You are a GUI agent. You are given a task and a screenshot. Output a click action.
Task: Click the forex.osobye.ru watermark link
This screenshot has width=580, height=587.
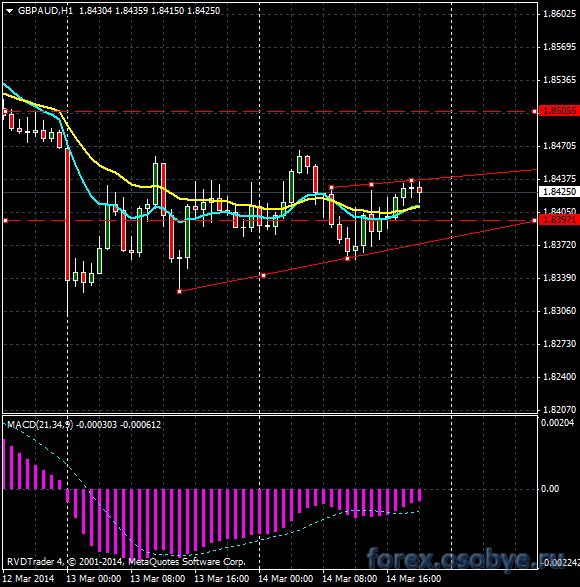[465, 559]
